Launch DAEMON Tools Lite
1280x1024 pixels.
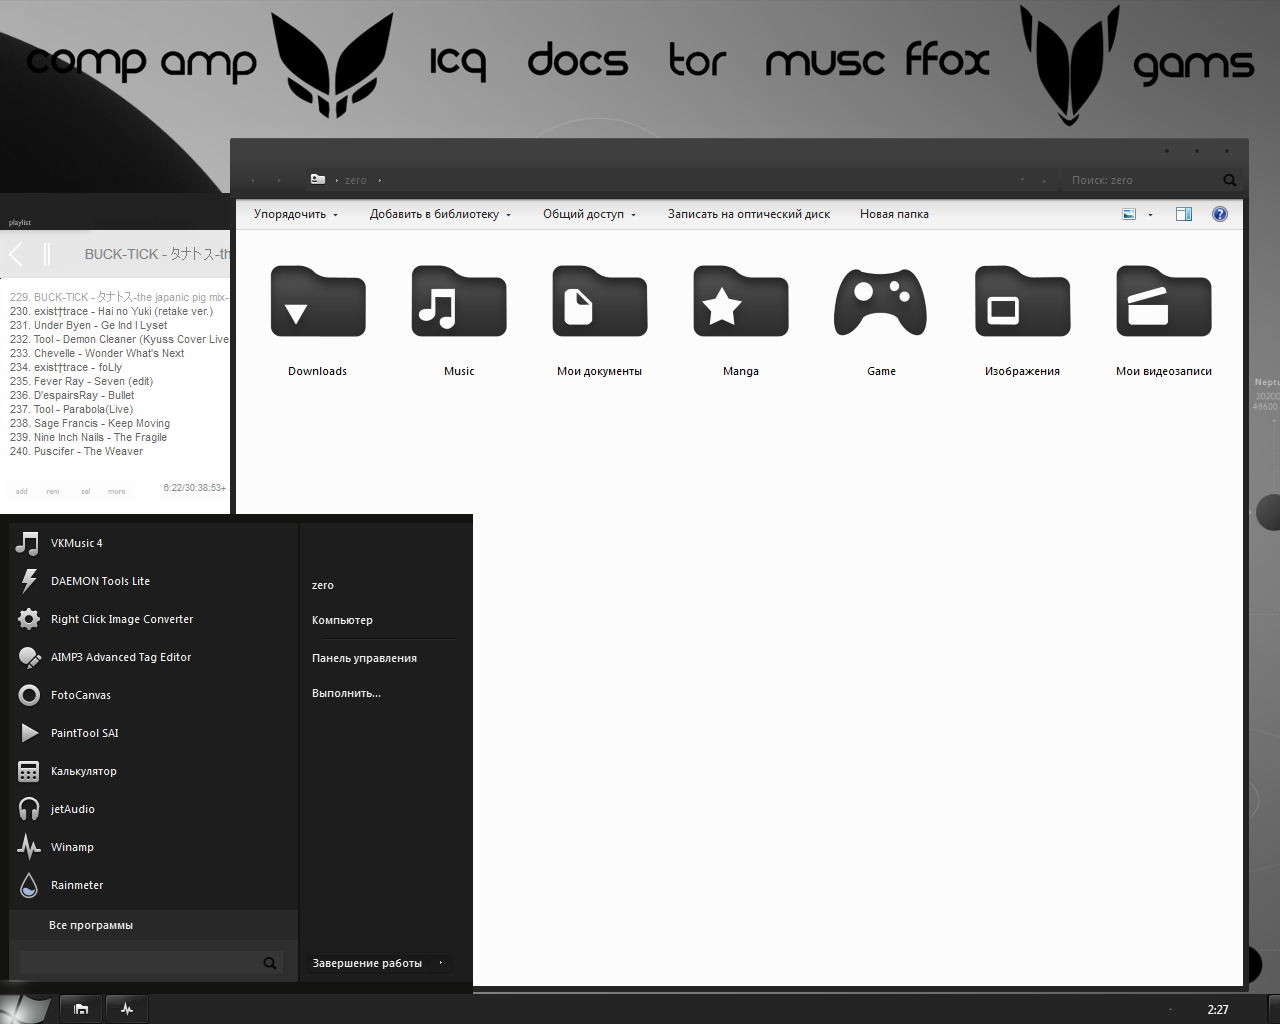click(154, 581)
